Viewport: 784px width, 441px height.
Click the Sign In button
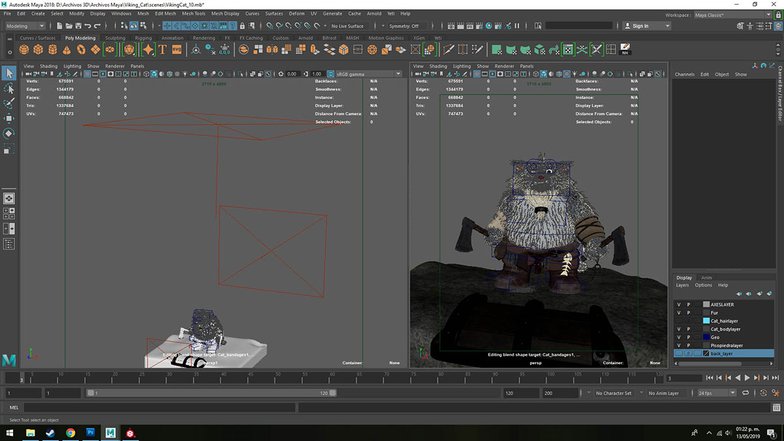click(639, 26)
